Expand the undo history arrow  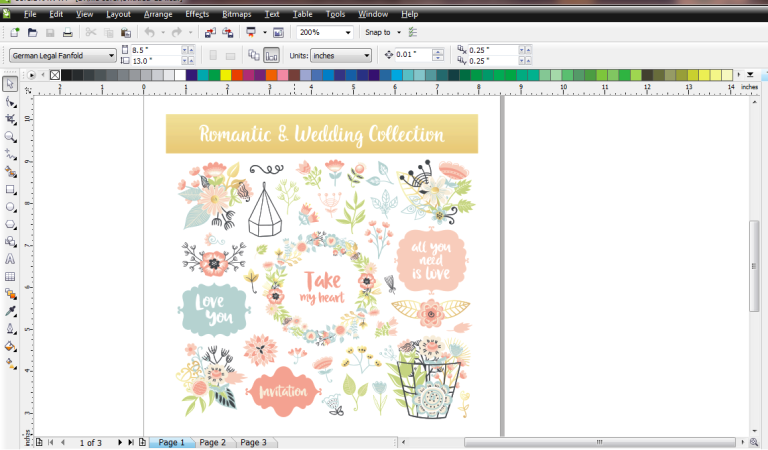click(163, 32)
